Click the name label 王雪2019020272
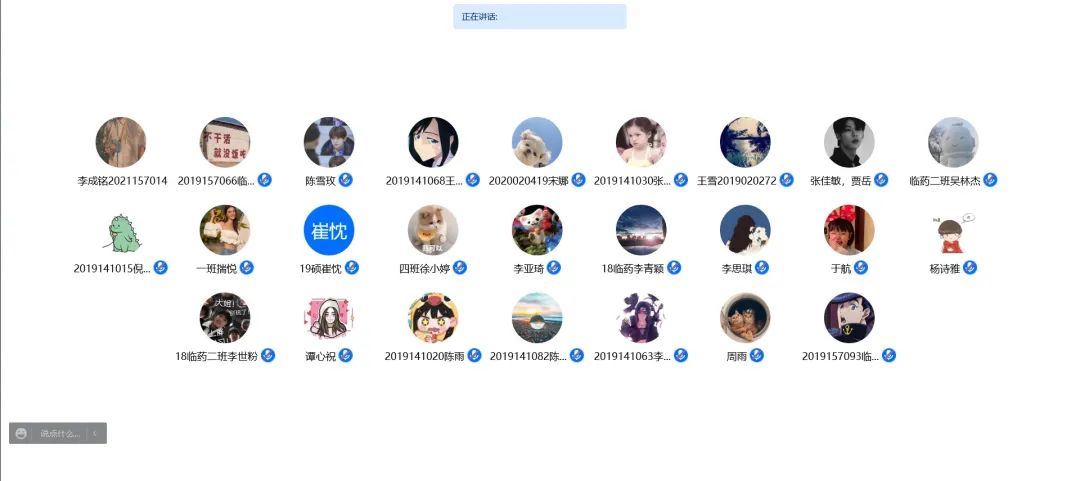 736,181
